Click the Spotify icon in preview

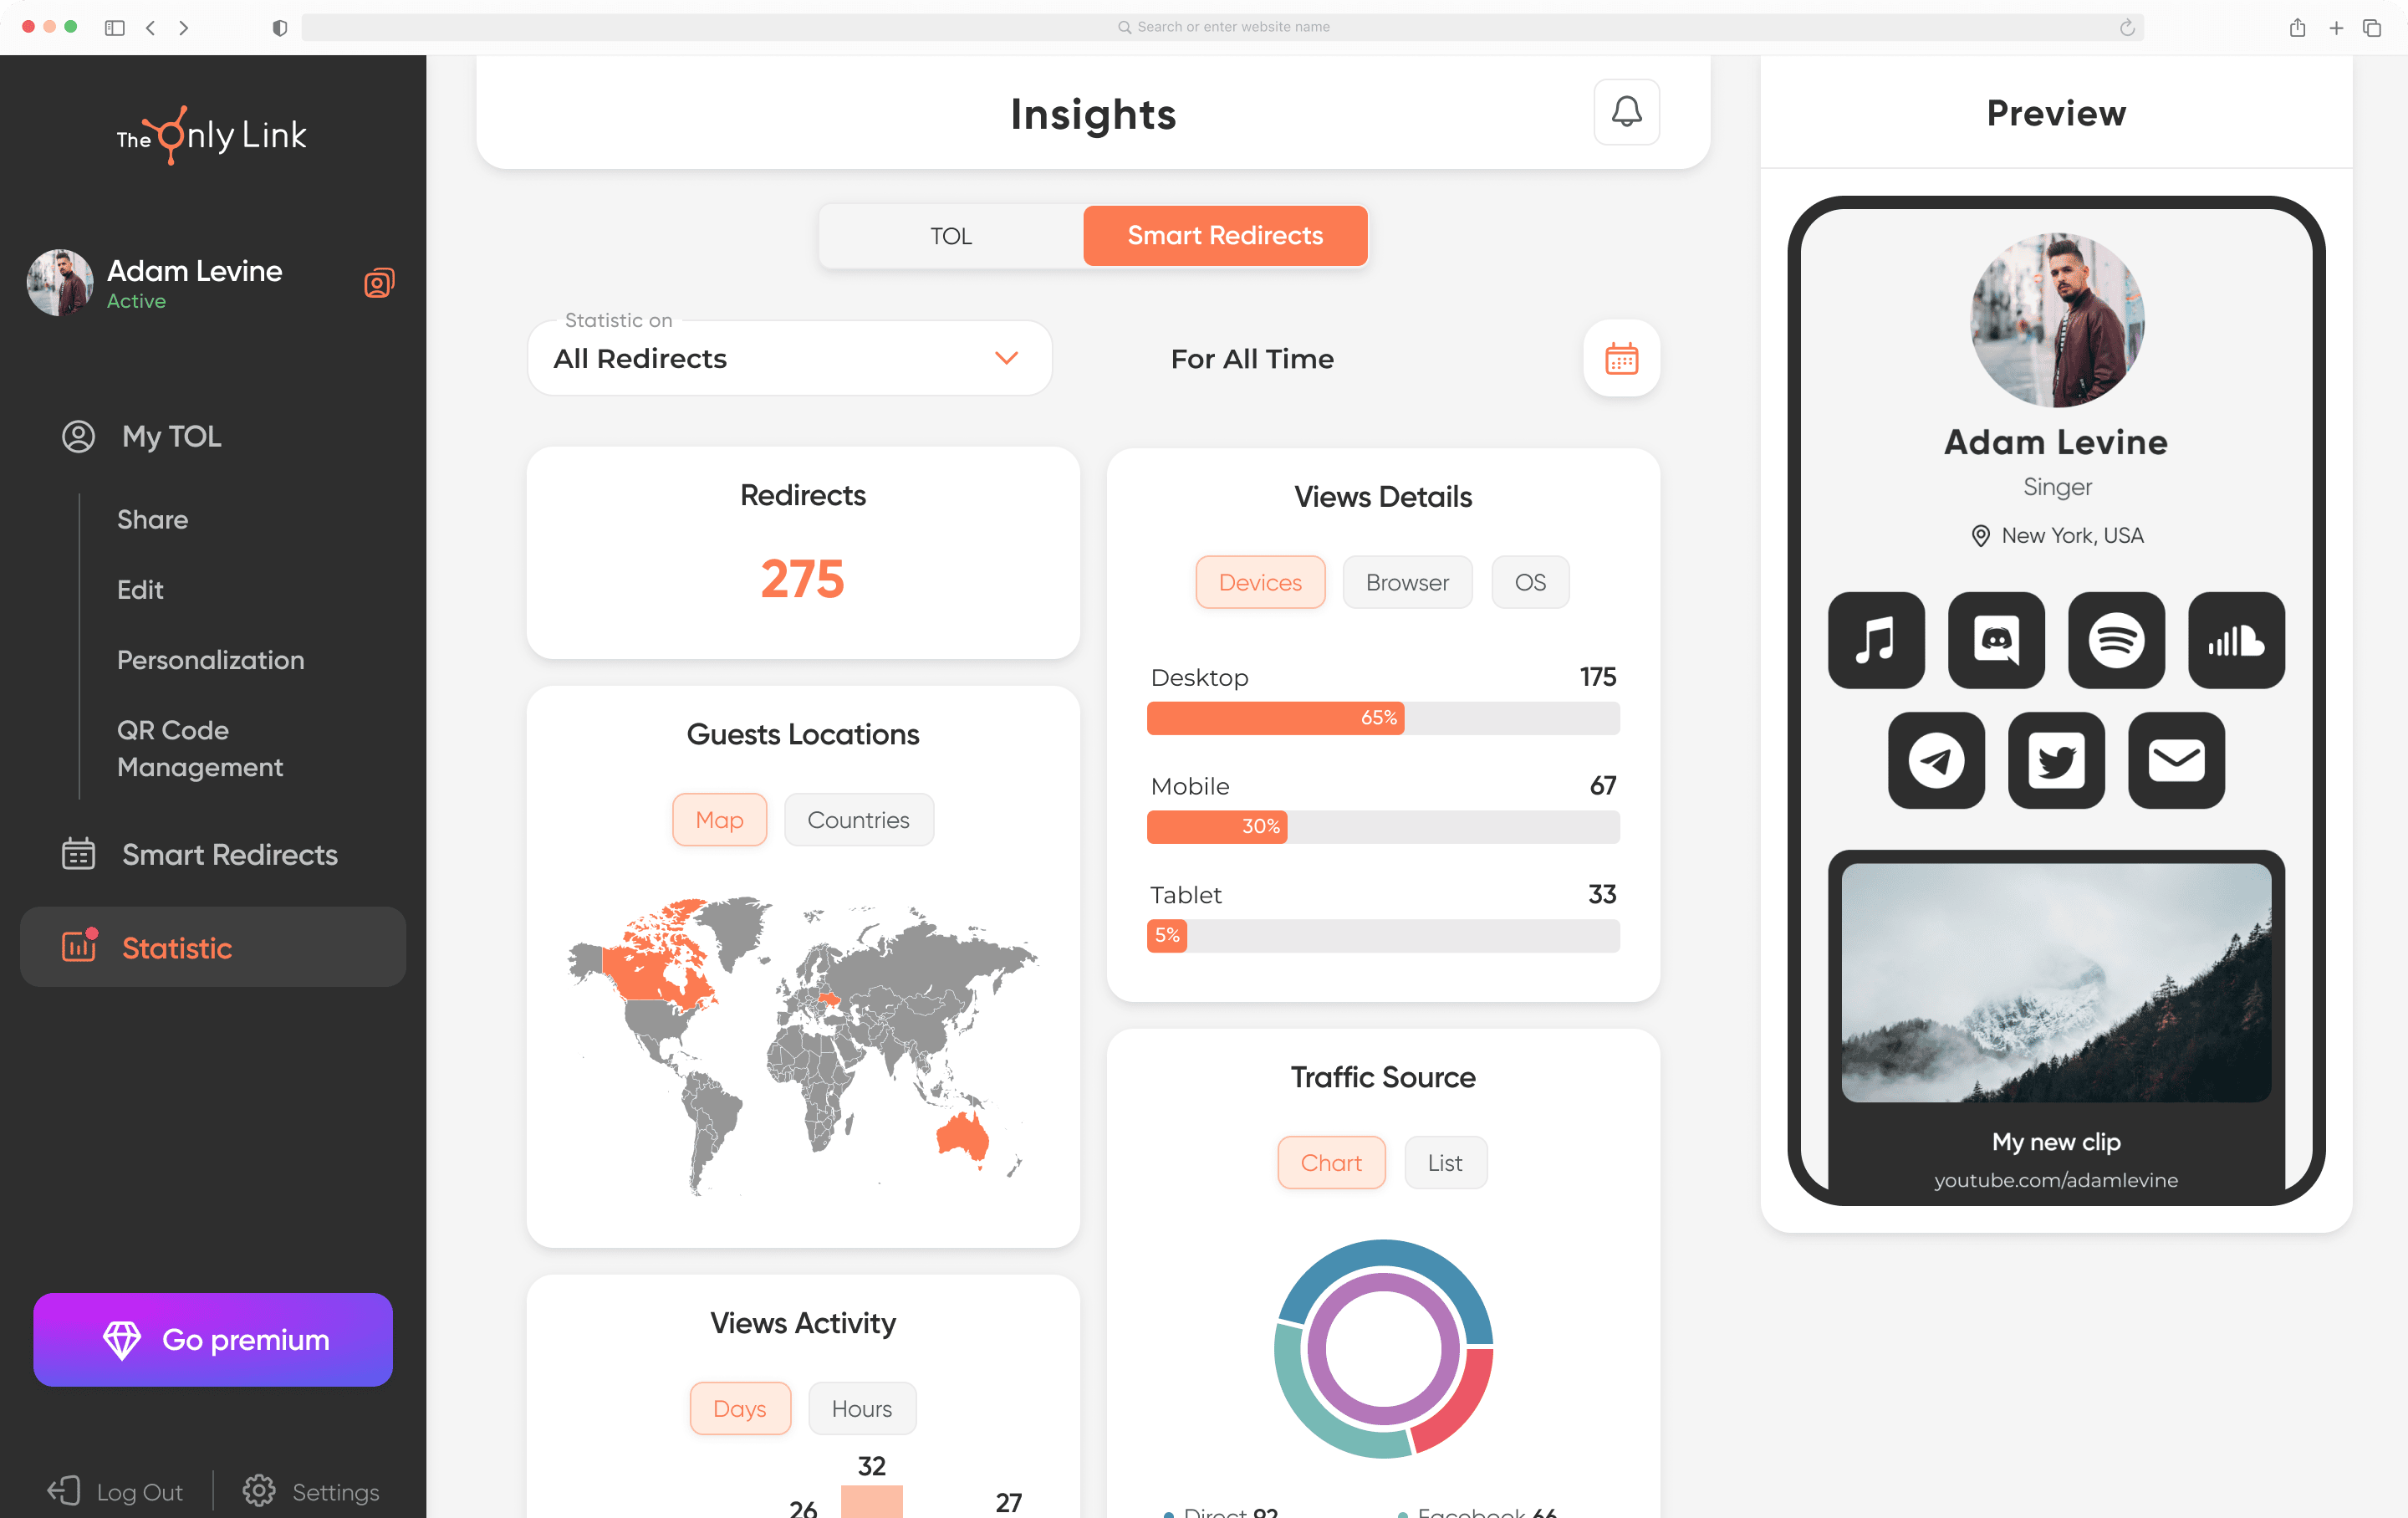point(2116,640)
